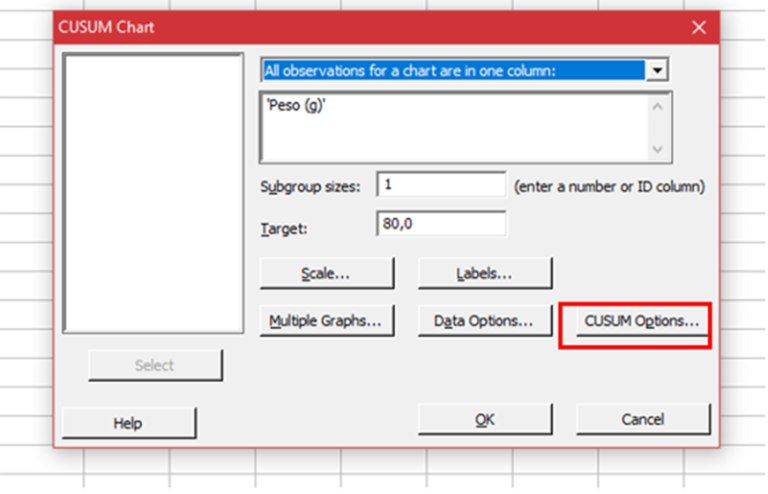Close the CUSUM Chart dialog

[698, 27]
